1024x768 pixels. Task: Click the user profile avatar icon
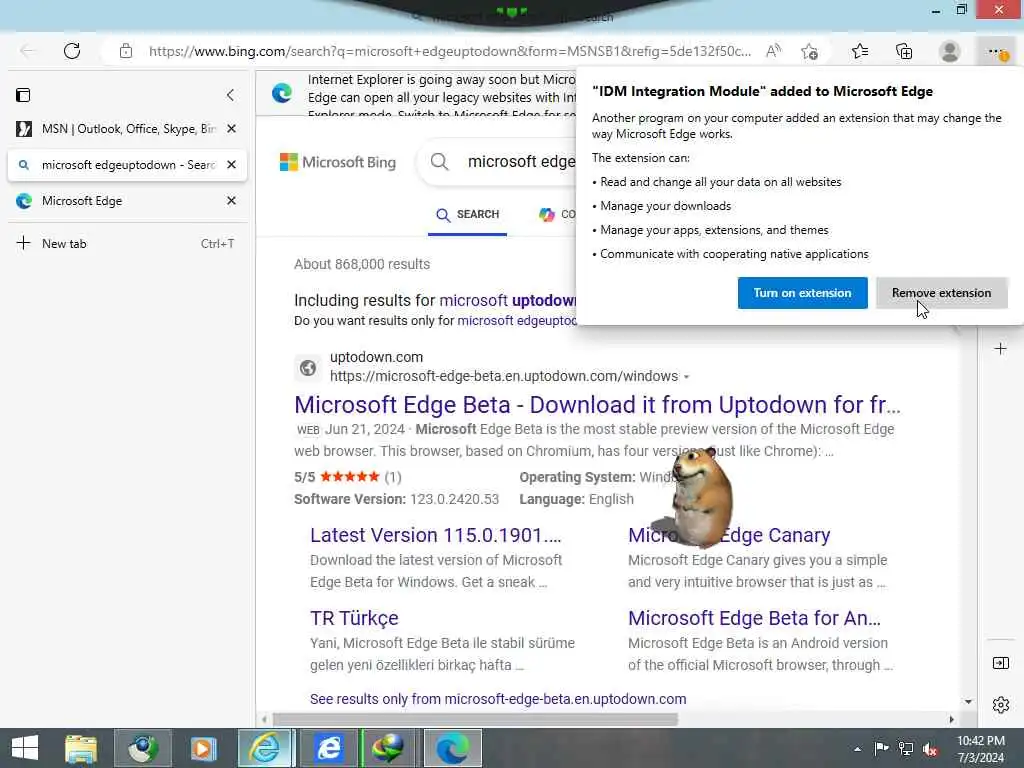[950, 51]
